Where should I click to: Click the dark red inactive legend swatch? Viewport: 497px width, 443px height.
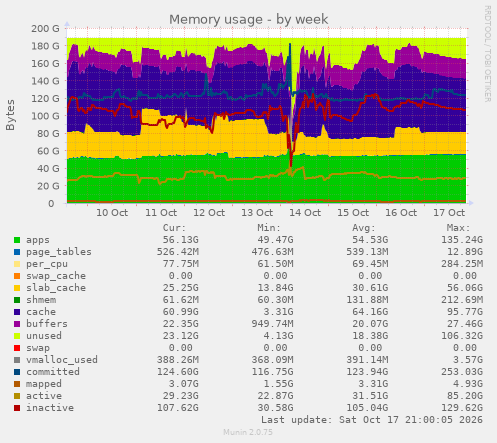coord(17,408)
